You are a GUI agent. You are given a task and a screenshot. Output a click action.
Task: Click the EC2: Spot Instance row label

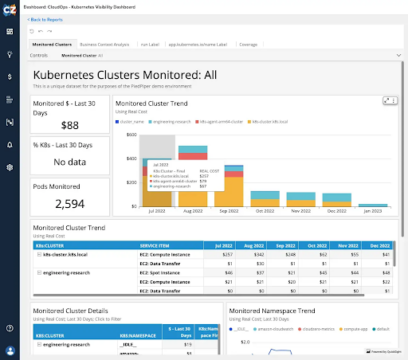(160, 273)
